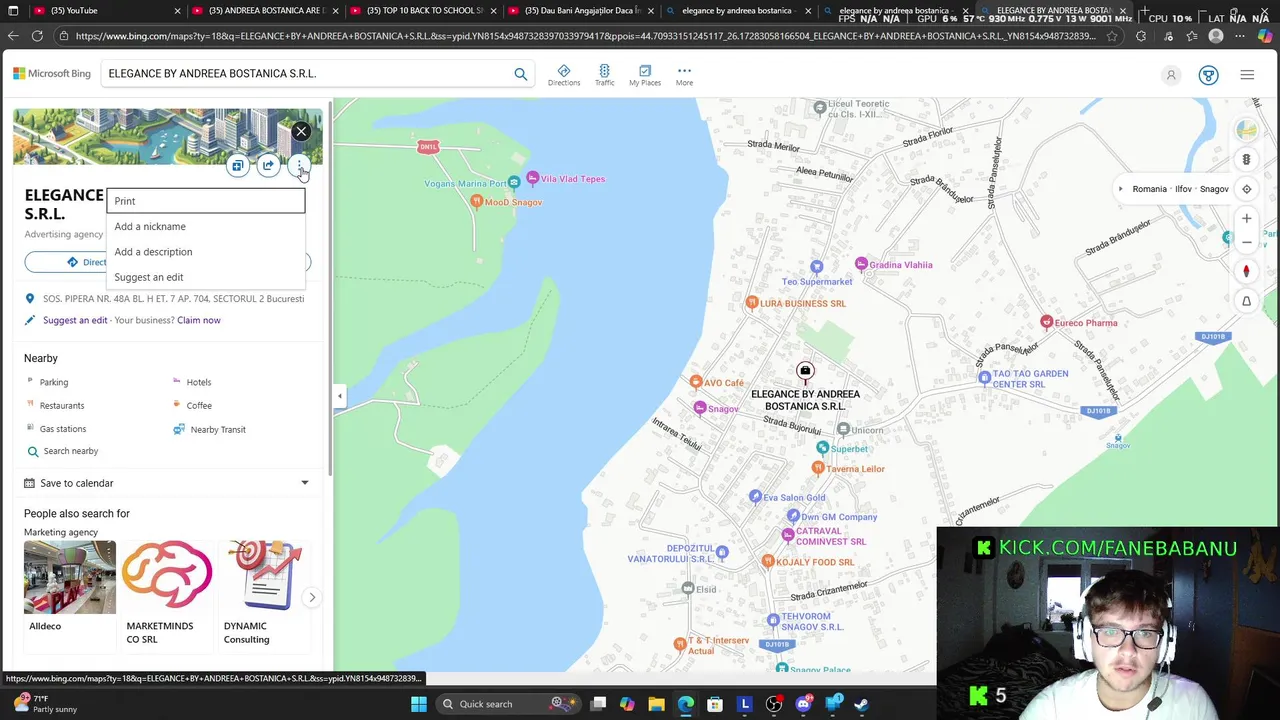Click the Microsoft Rewards icon
This screenshot has height=720, width=1280.
(1208, 75)
